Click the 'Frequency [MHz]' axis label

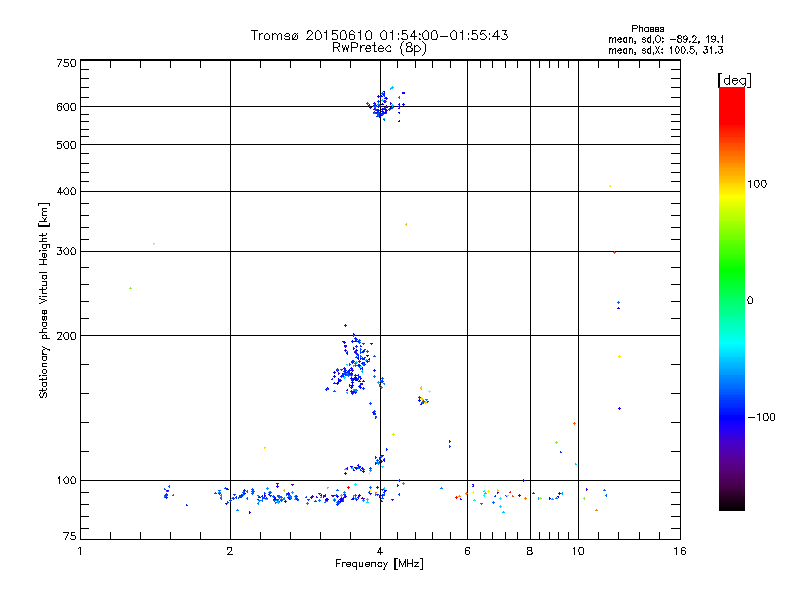click(x=379, y=564)
